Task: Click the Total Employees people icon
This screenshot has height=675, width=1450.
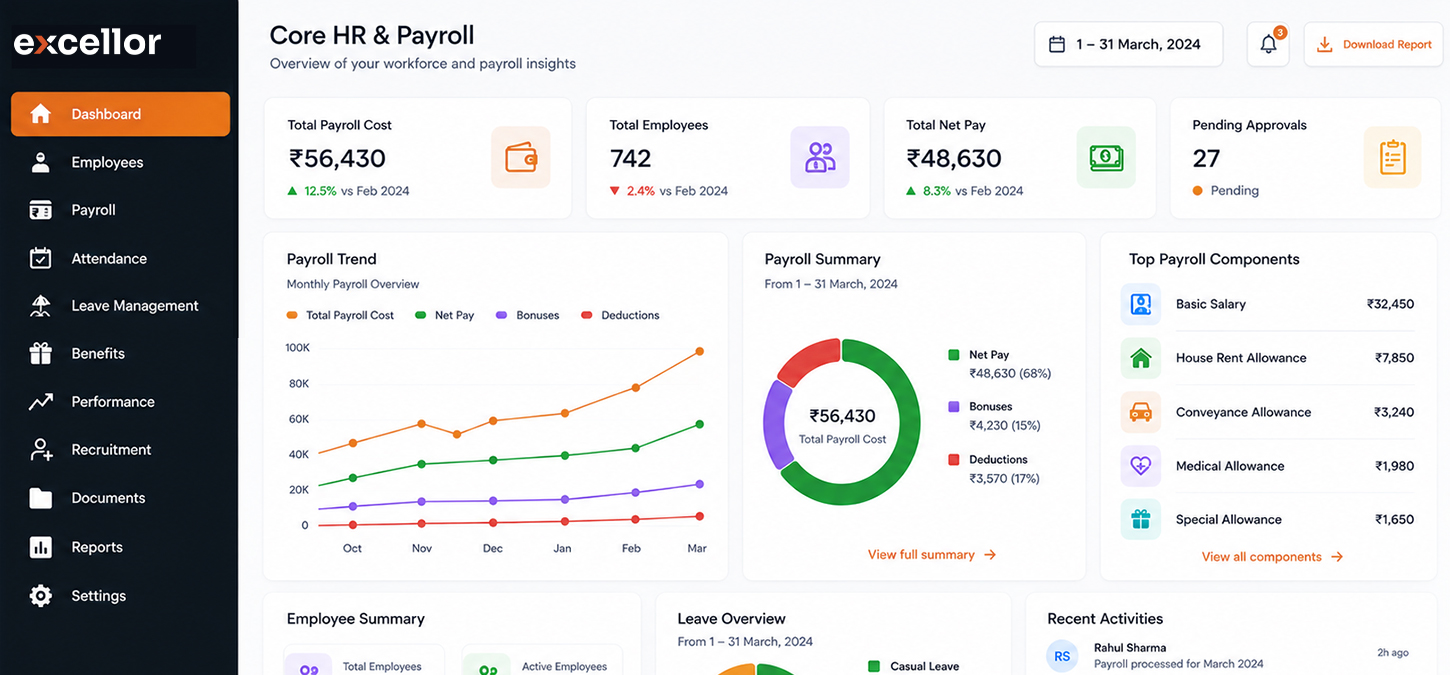Action: click(820, 157)
